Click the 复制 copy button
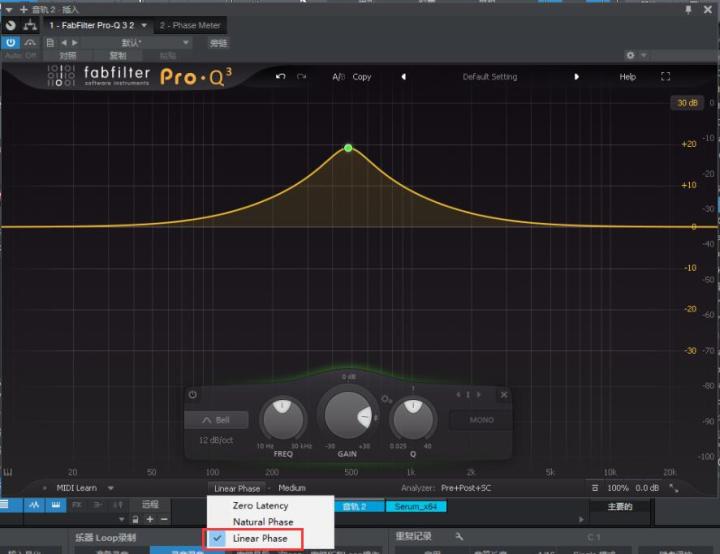This screenshot has height=554, width=720. pyautogui.click(x=118, y=56)
